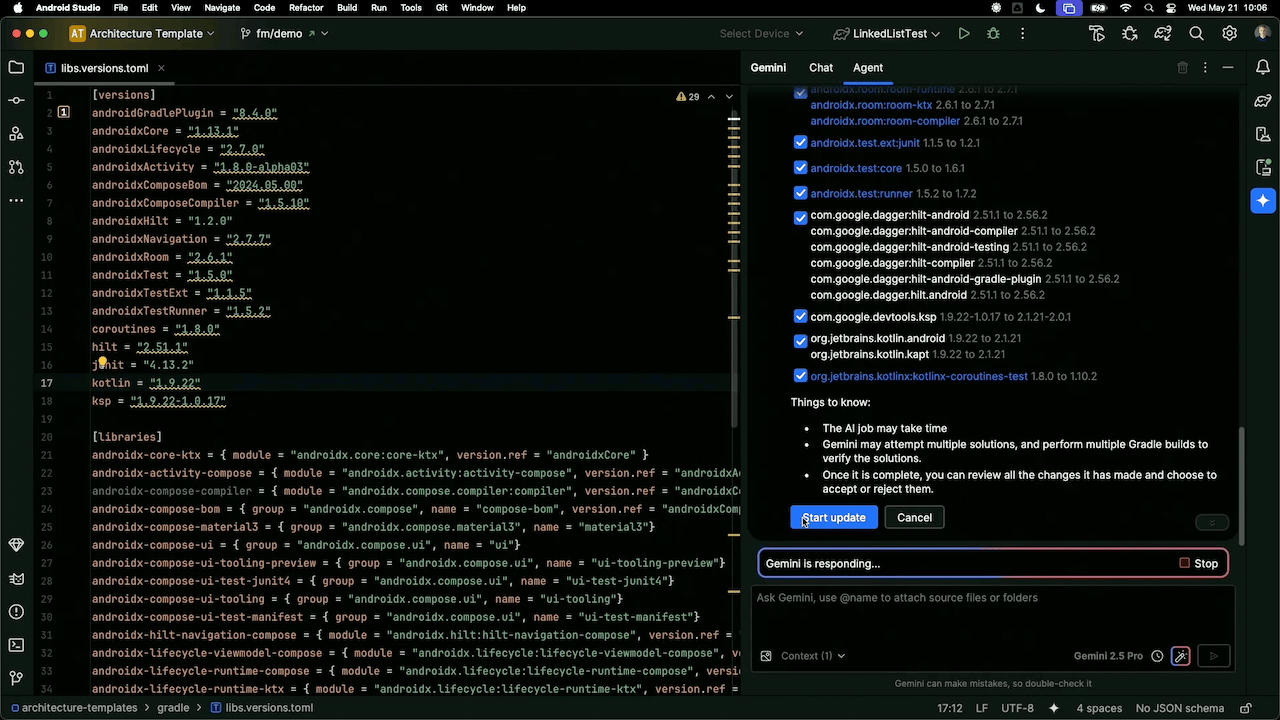This screenshot has width=1280, height=720.
Task: Open the File menu
Action: click(120, 8)
